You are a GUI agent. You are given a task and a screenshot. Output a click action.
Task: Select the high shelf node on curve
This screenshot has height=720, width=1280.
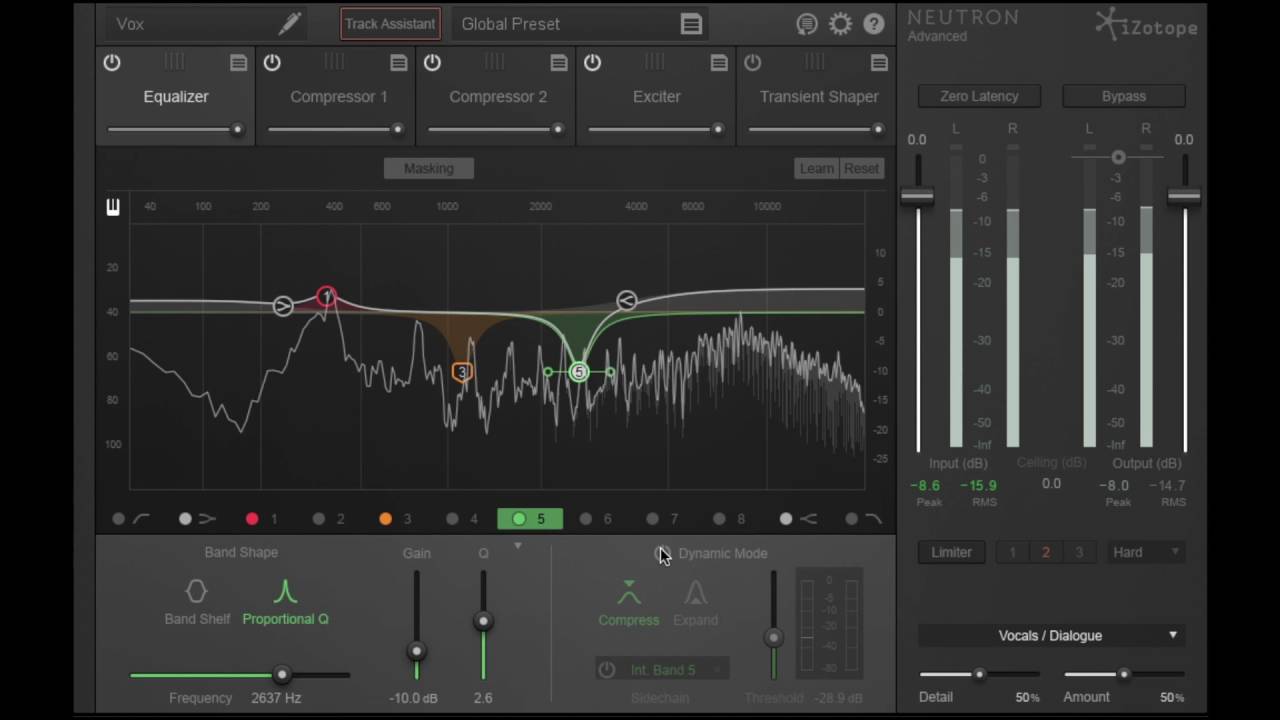tap(626, 300)
